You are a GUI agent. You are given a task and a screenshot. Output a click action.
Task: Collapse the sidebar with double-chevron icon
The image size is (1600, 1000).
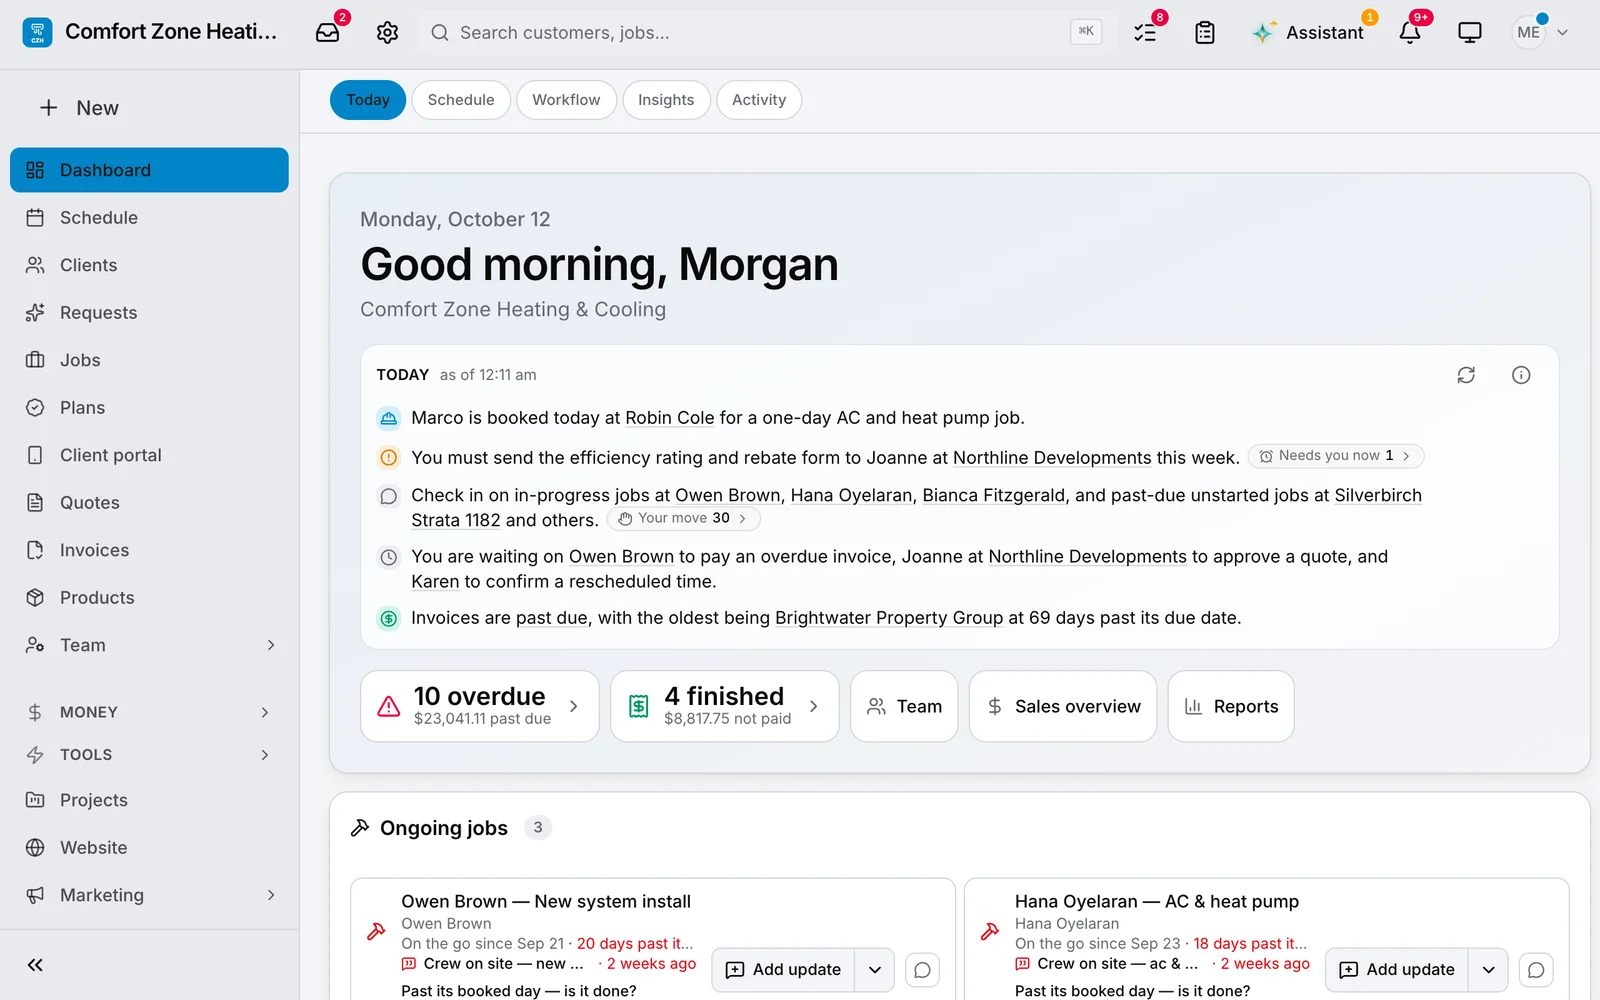[x=35, y=965]
